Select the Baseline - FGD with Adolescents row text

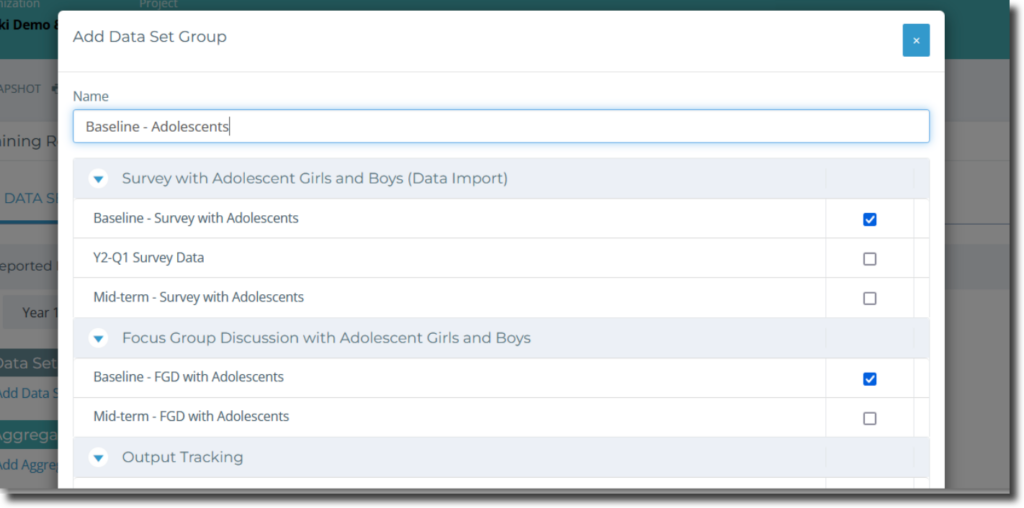tap(189, 377)
